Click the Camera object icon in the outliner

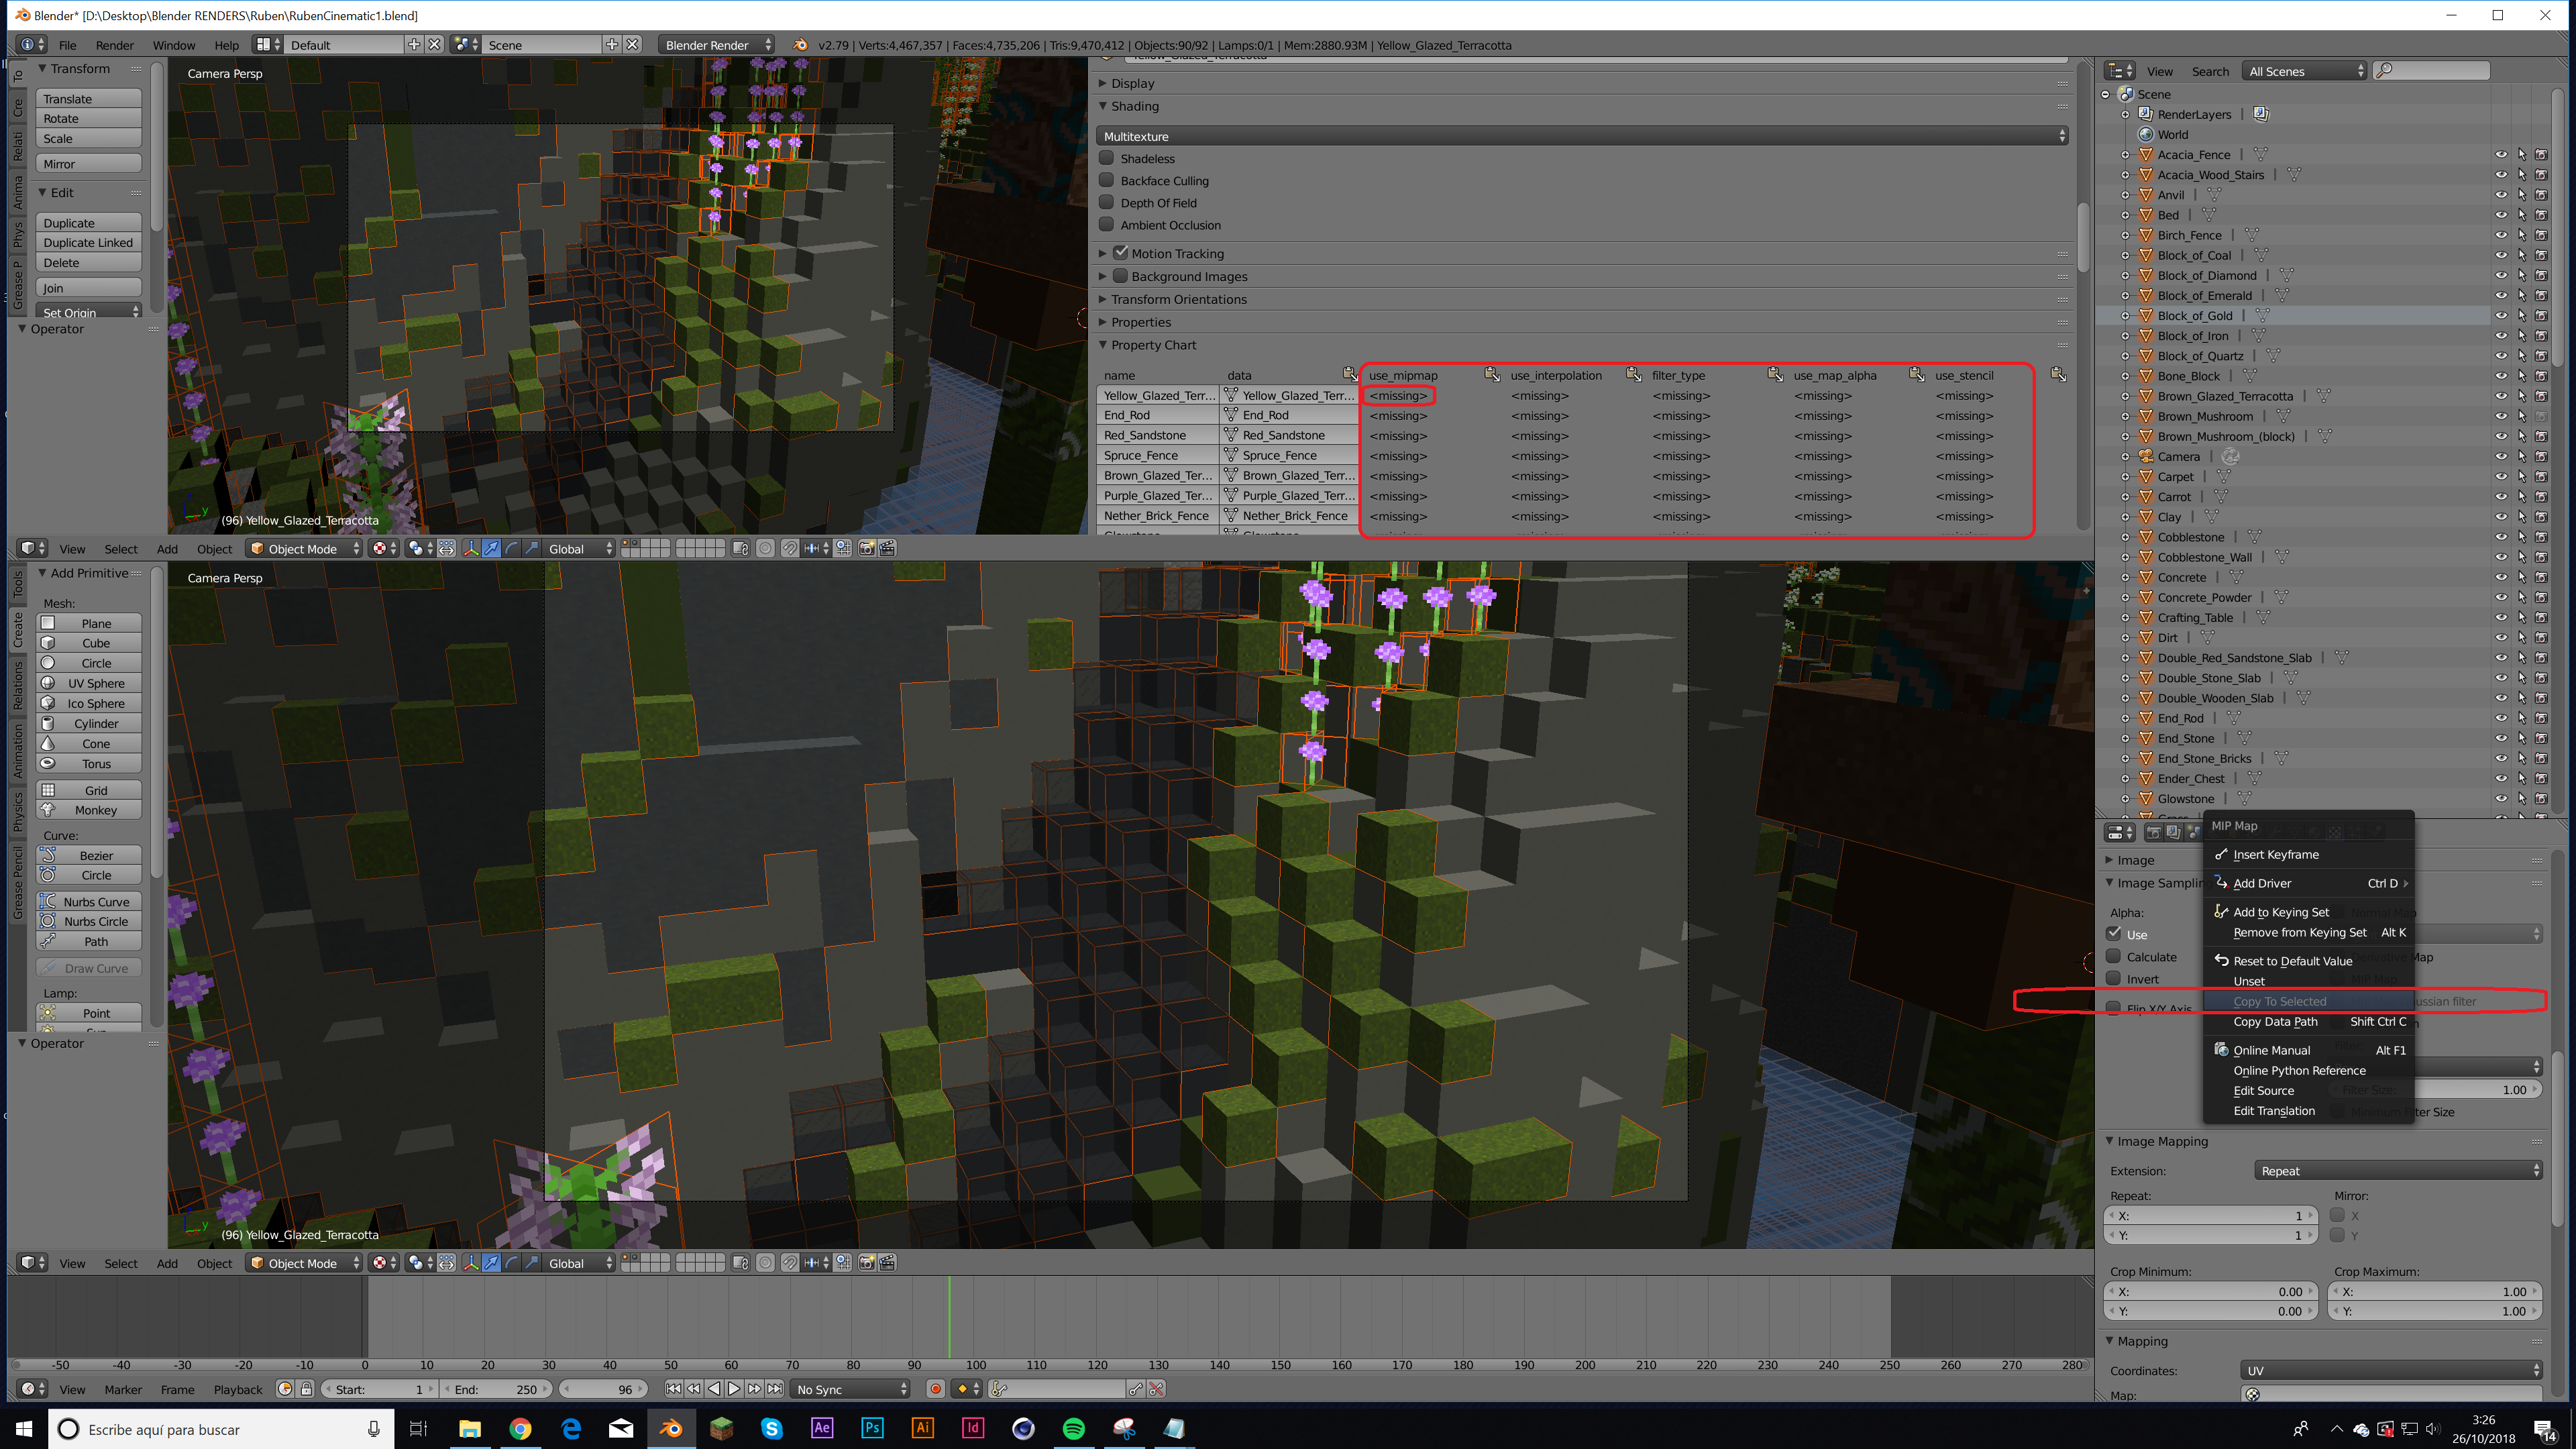point(2145,456)
